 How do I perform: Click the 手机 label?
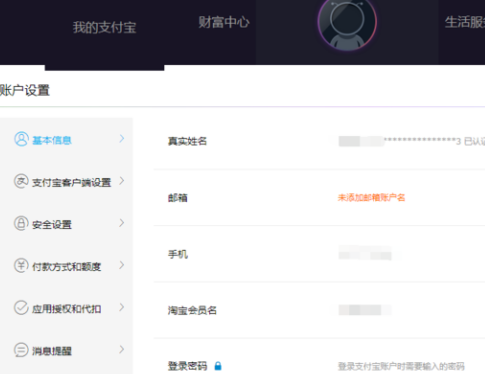coord(178,254)
